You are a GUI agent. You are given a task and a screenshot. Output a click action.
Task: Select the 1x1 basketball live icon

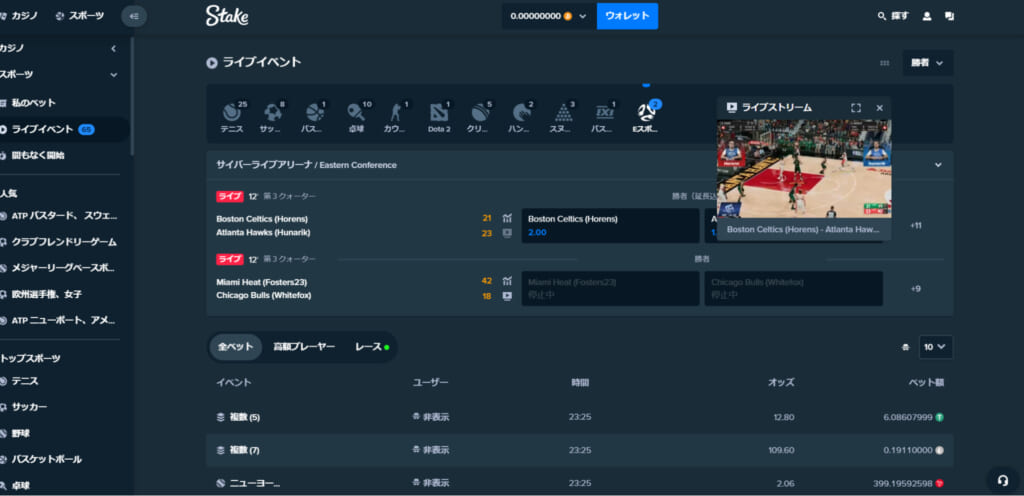tap(603, 117)
